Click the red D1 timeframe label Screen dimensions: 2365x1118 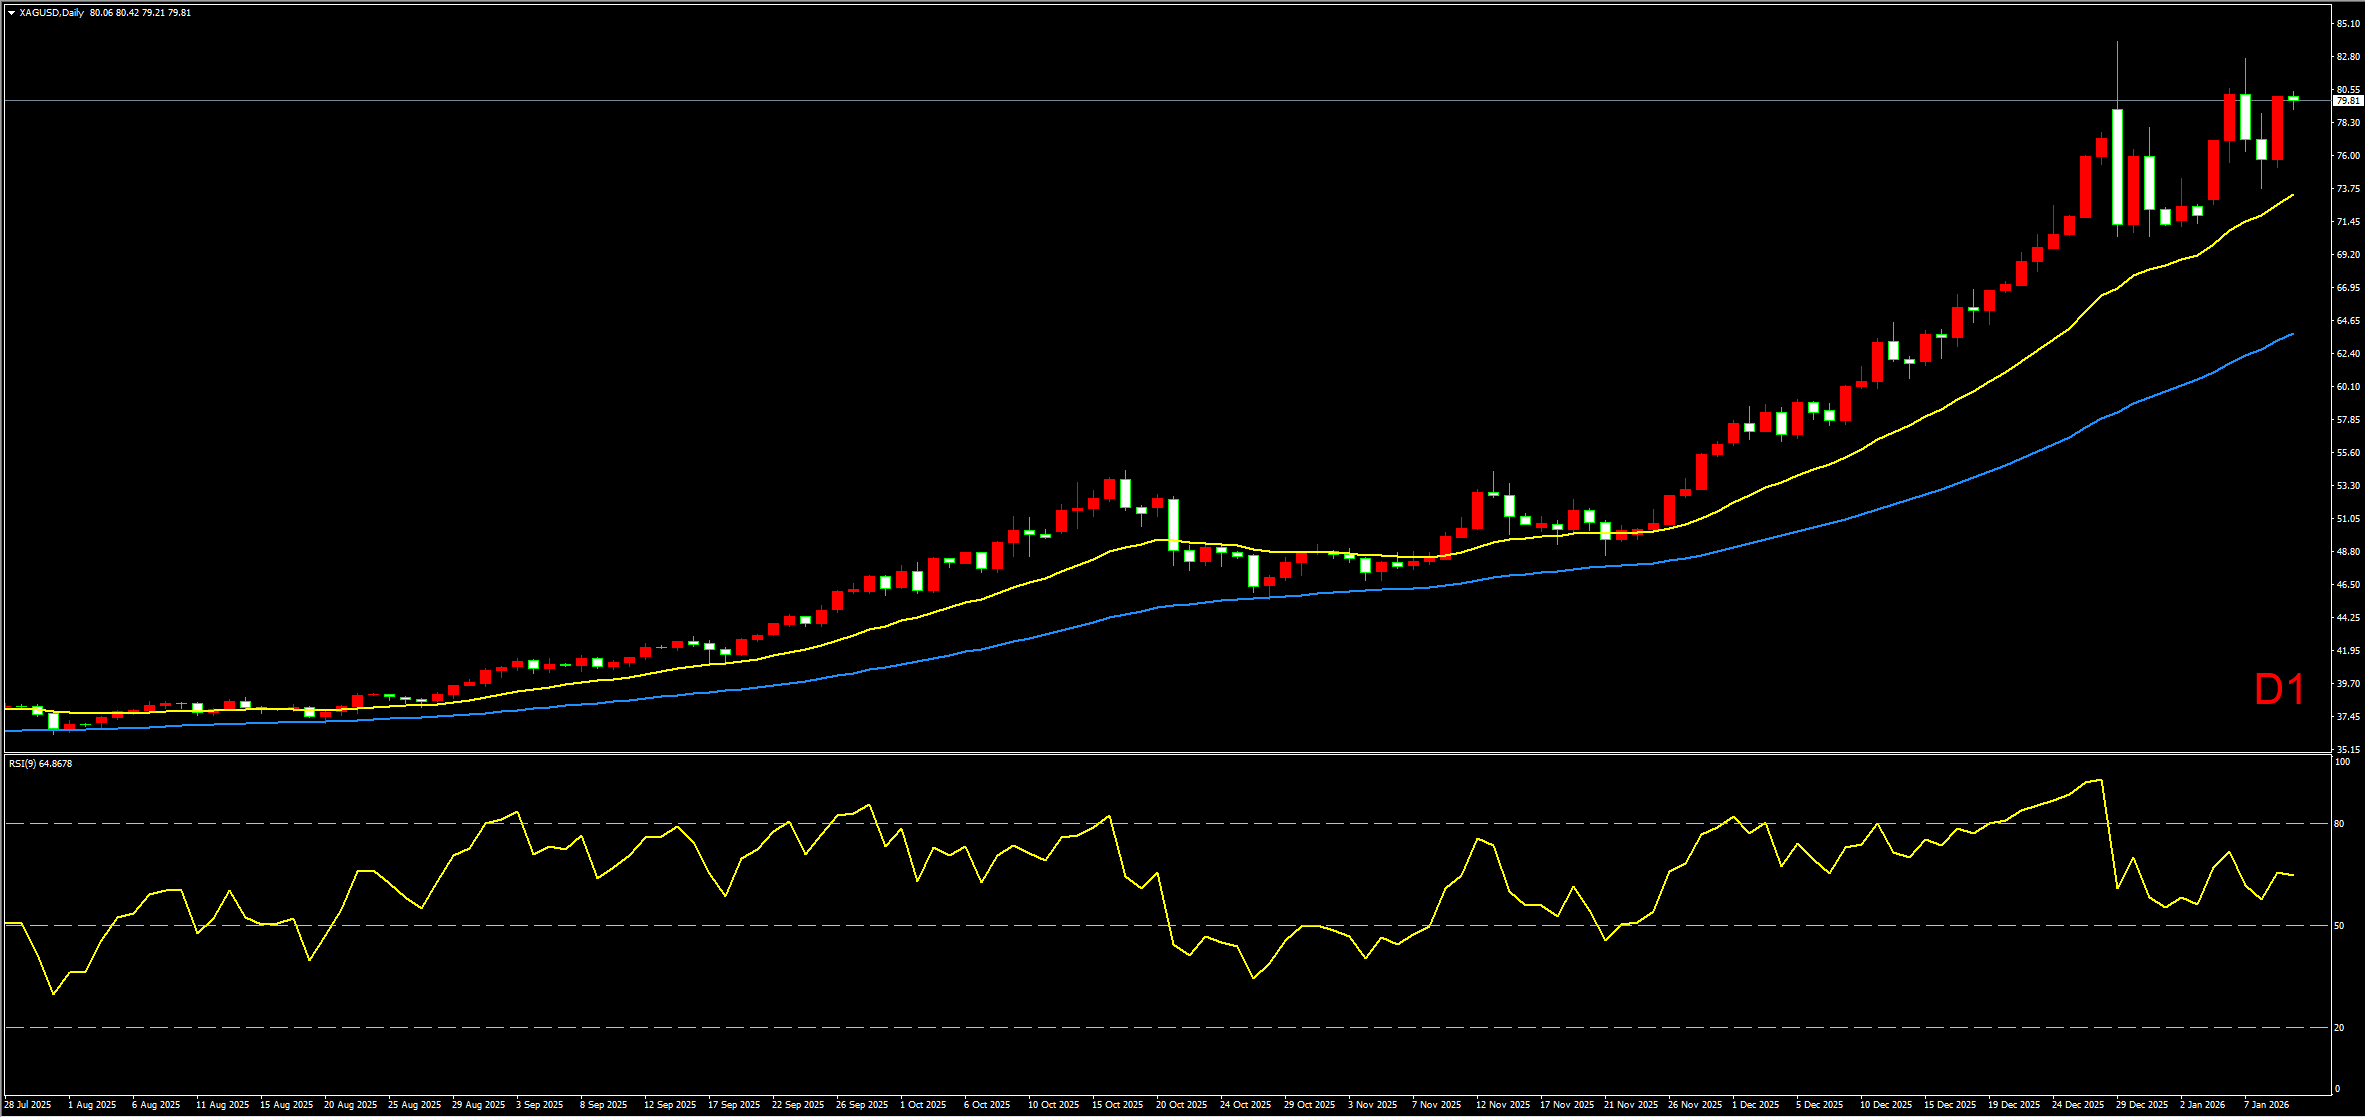pos(2279,690)
